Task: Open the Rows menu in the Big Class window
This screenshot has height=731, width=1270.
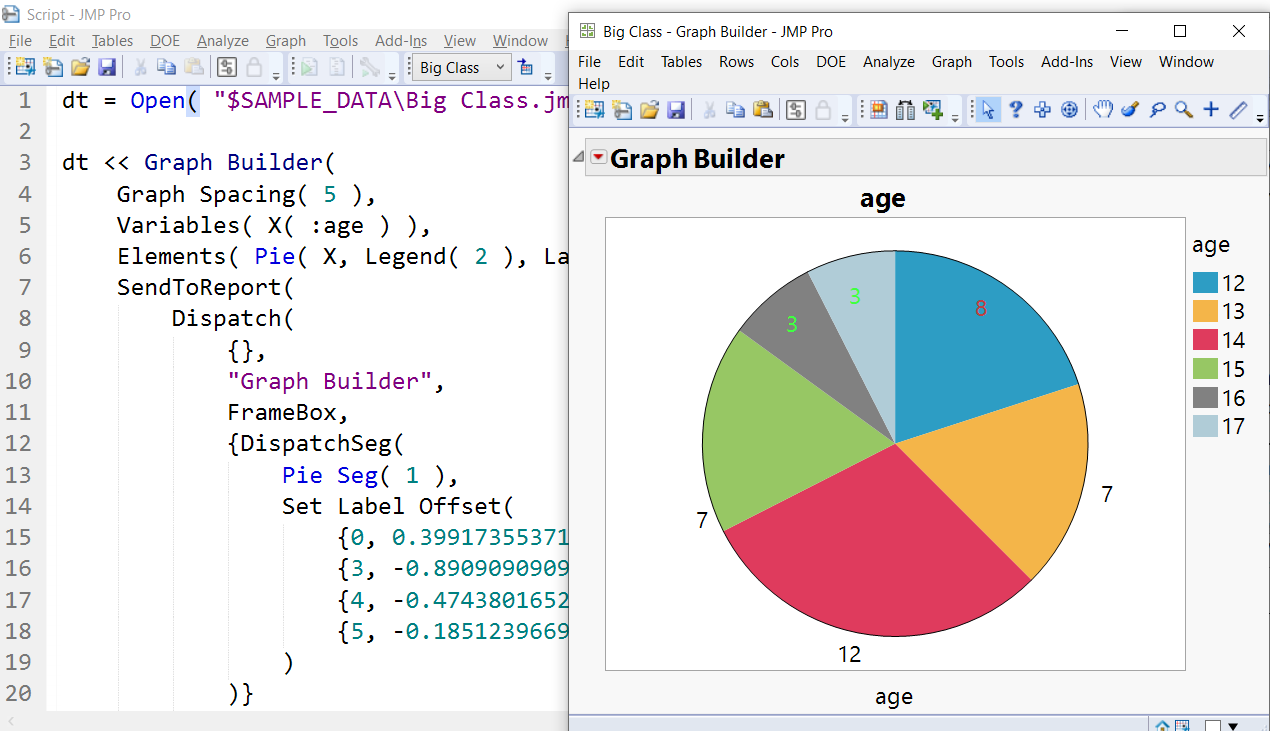Action: point(736,62)
